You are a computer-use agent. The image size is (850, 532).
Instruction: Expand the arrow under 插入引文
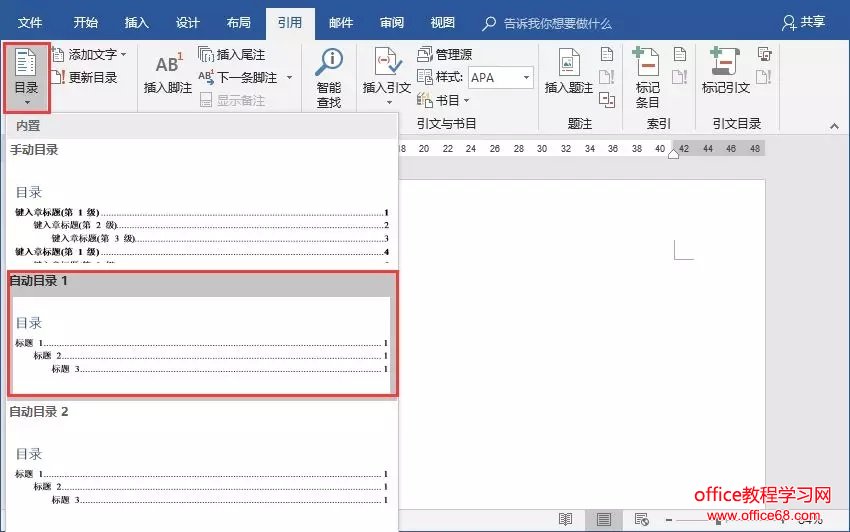[389, 102]
